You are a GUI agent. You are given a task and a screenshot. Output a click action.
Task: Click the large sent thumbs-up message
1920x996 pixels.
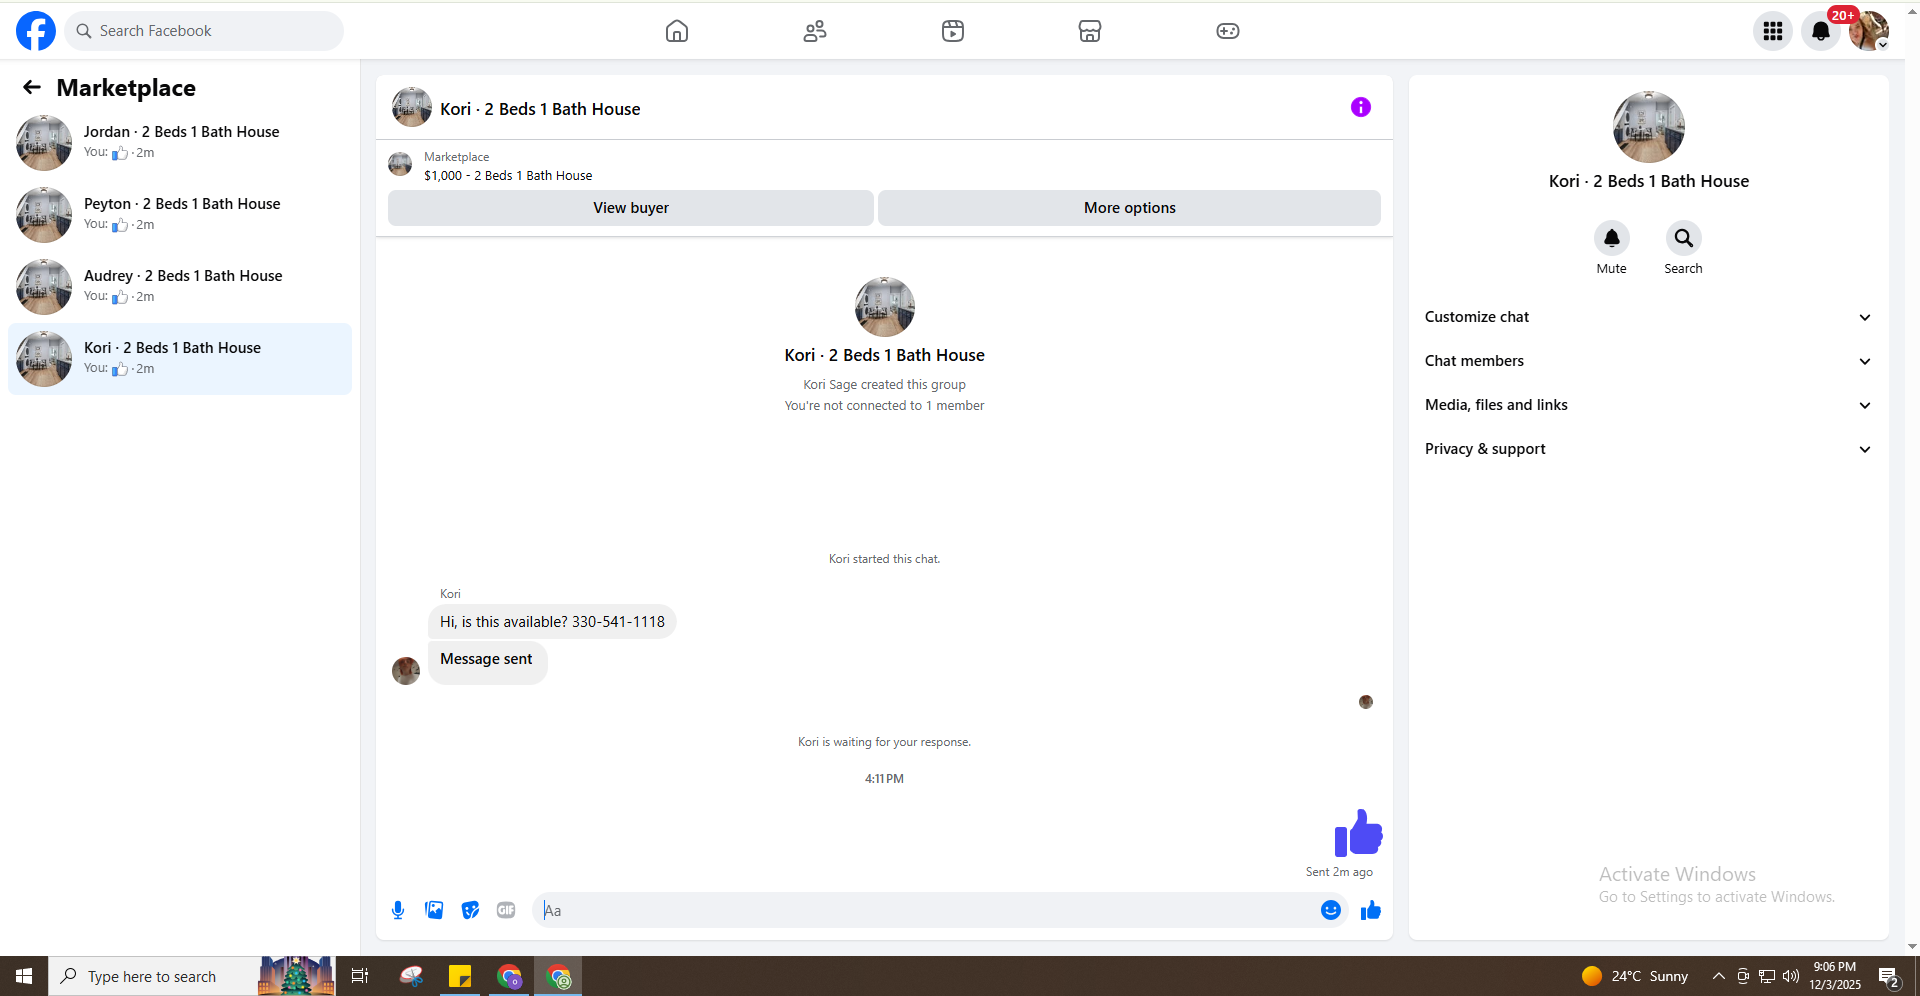(x=1358, y=833)
